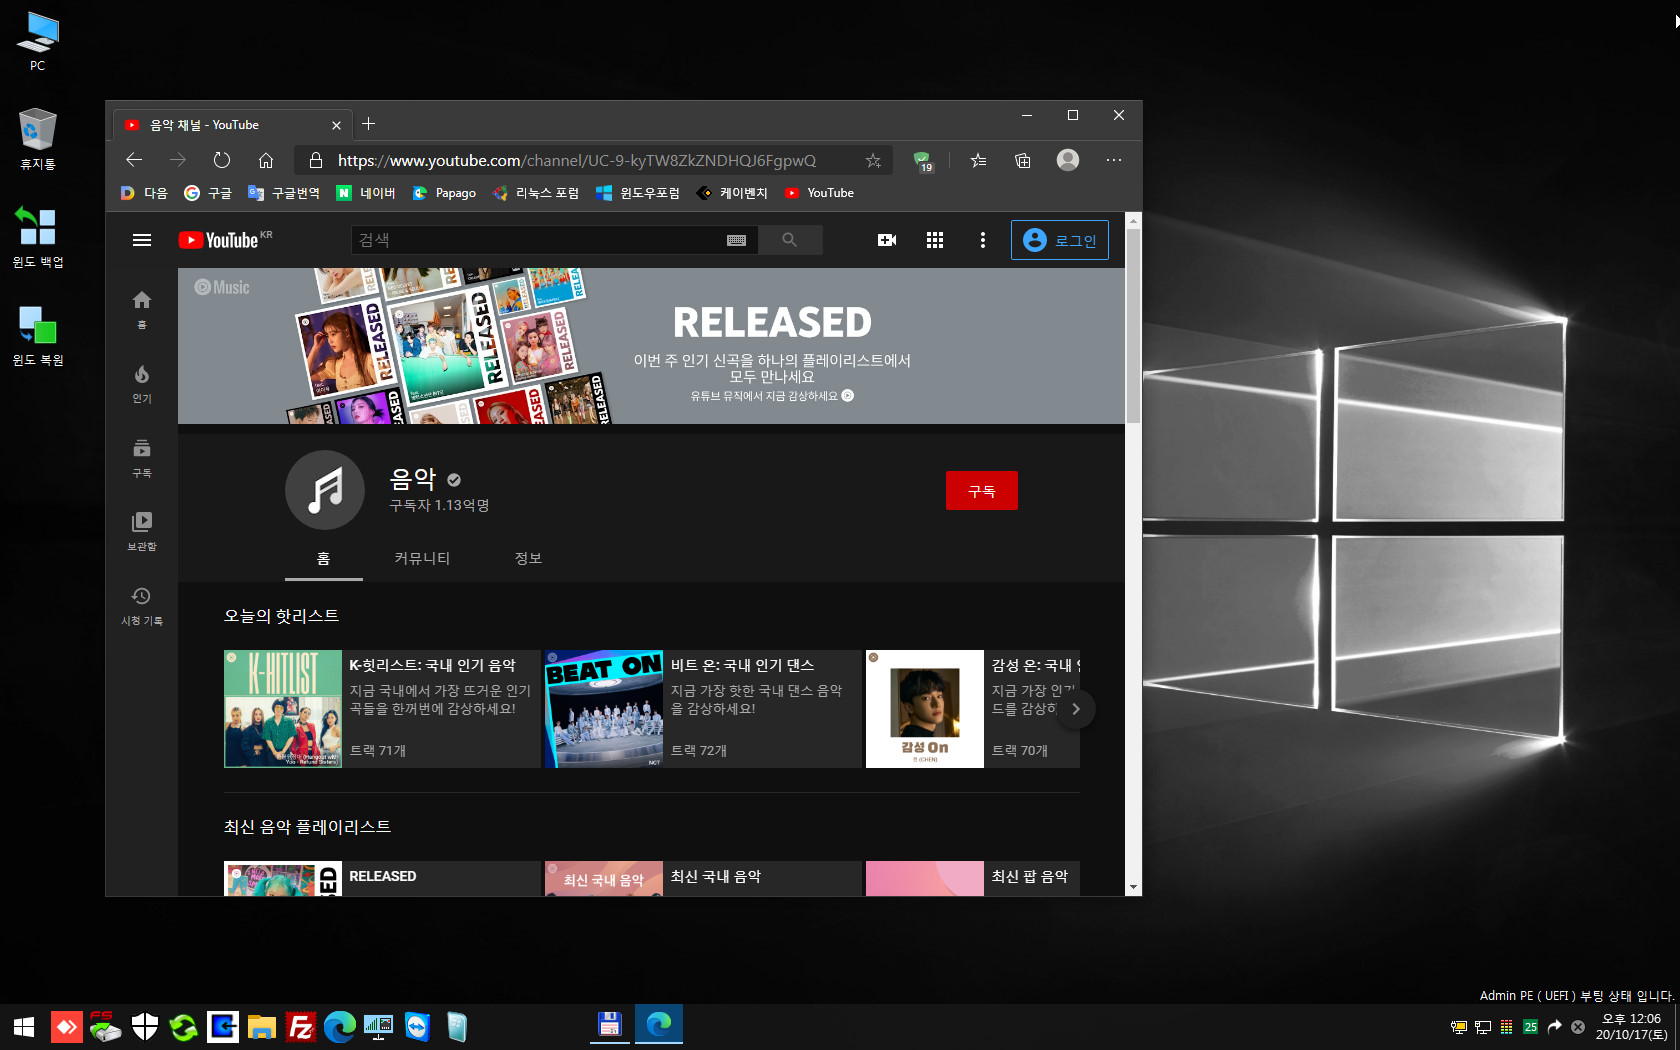Viewport: 1680px width, 1050px height.
Task: Click the create video camera icon
Action: 887,240
